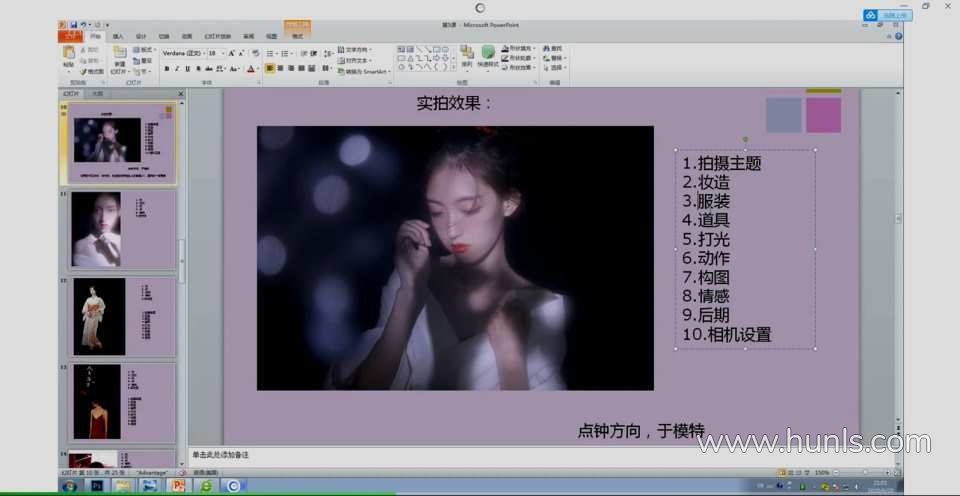Click green browser icon in taskbar

(206, 486)
